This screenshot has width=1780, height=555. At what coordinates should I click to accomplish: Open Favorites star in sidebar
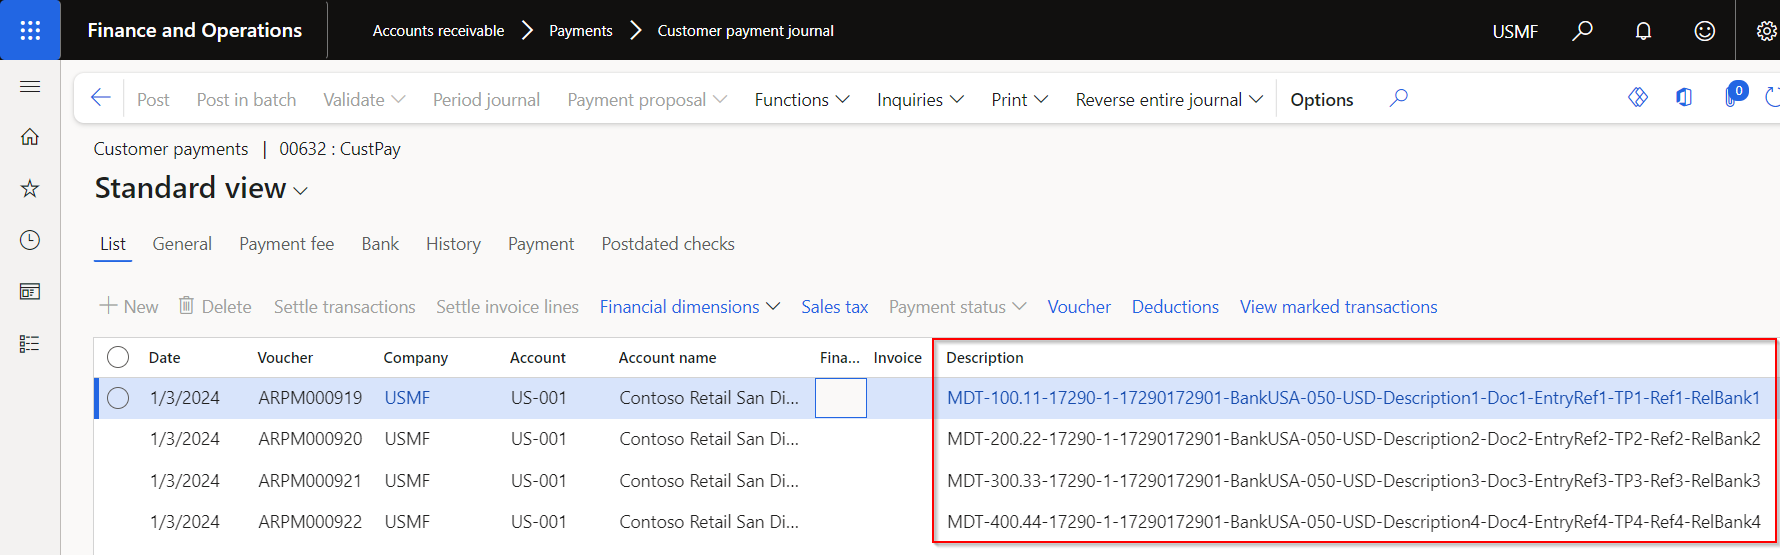(30, 189)
